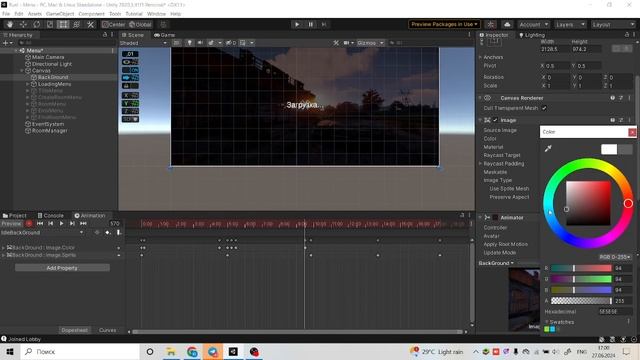The width and height of the screenshot is (640, 360).
Task: Toggle scene audio in Scene view toolbar
Action: (200, 42)
